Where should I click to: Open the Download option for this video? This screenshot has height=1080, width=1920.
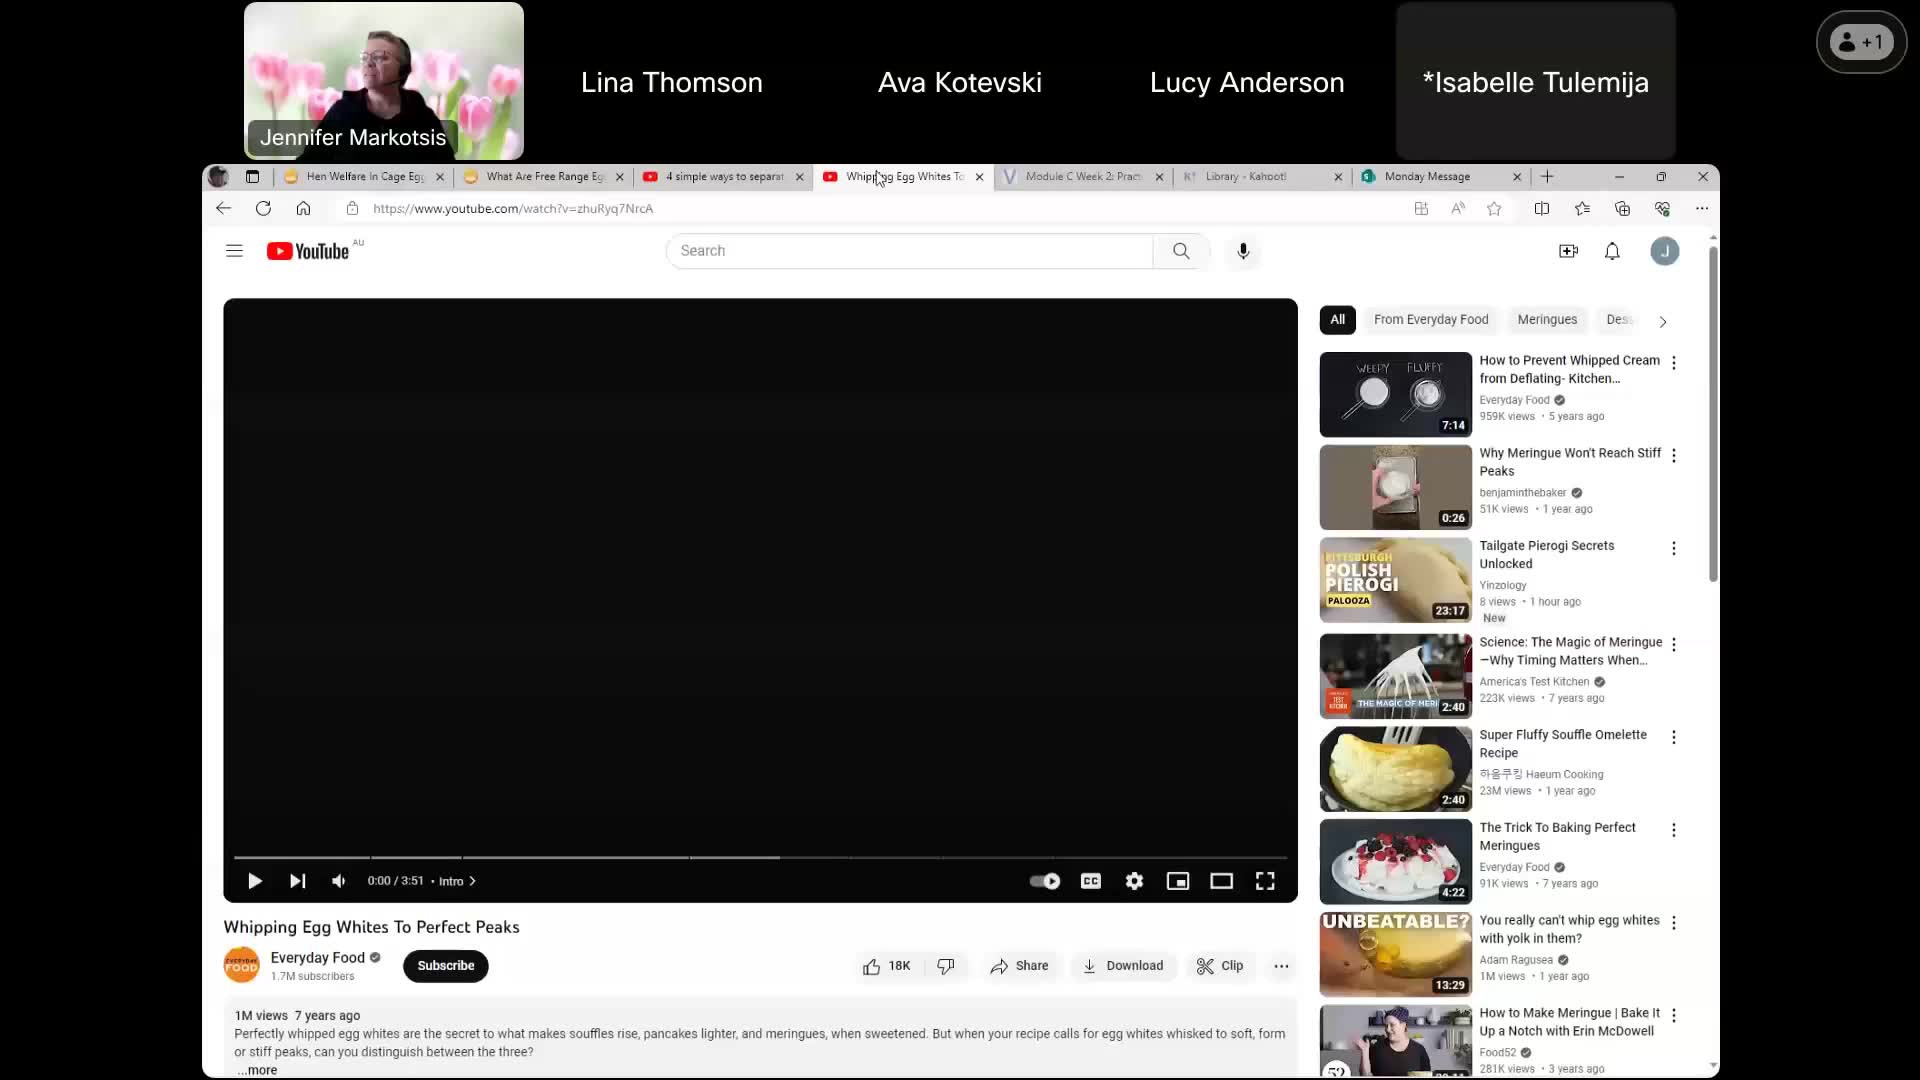pos(1123,965)
